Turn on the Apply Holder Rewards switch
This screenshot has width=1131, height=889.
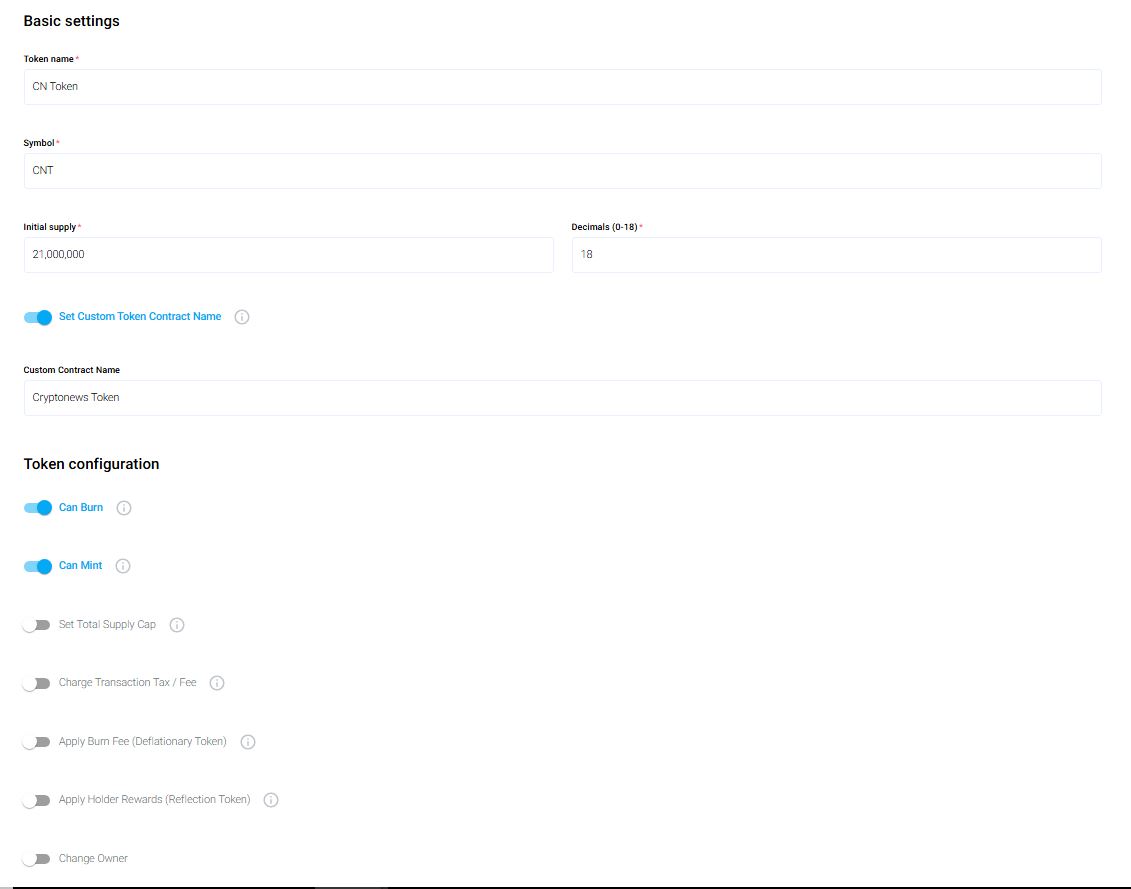coord(37,800)
